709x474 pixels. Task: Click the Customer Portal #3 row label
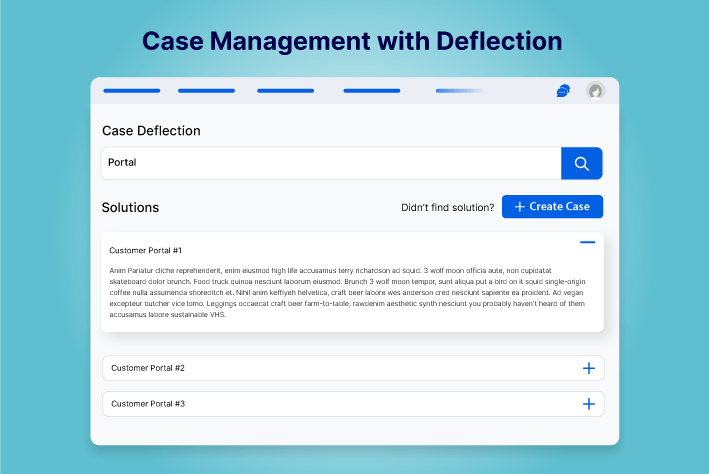[148, 404]
